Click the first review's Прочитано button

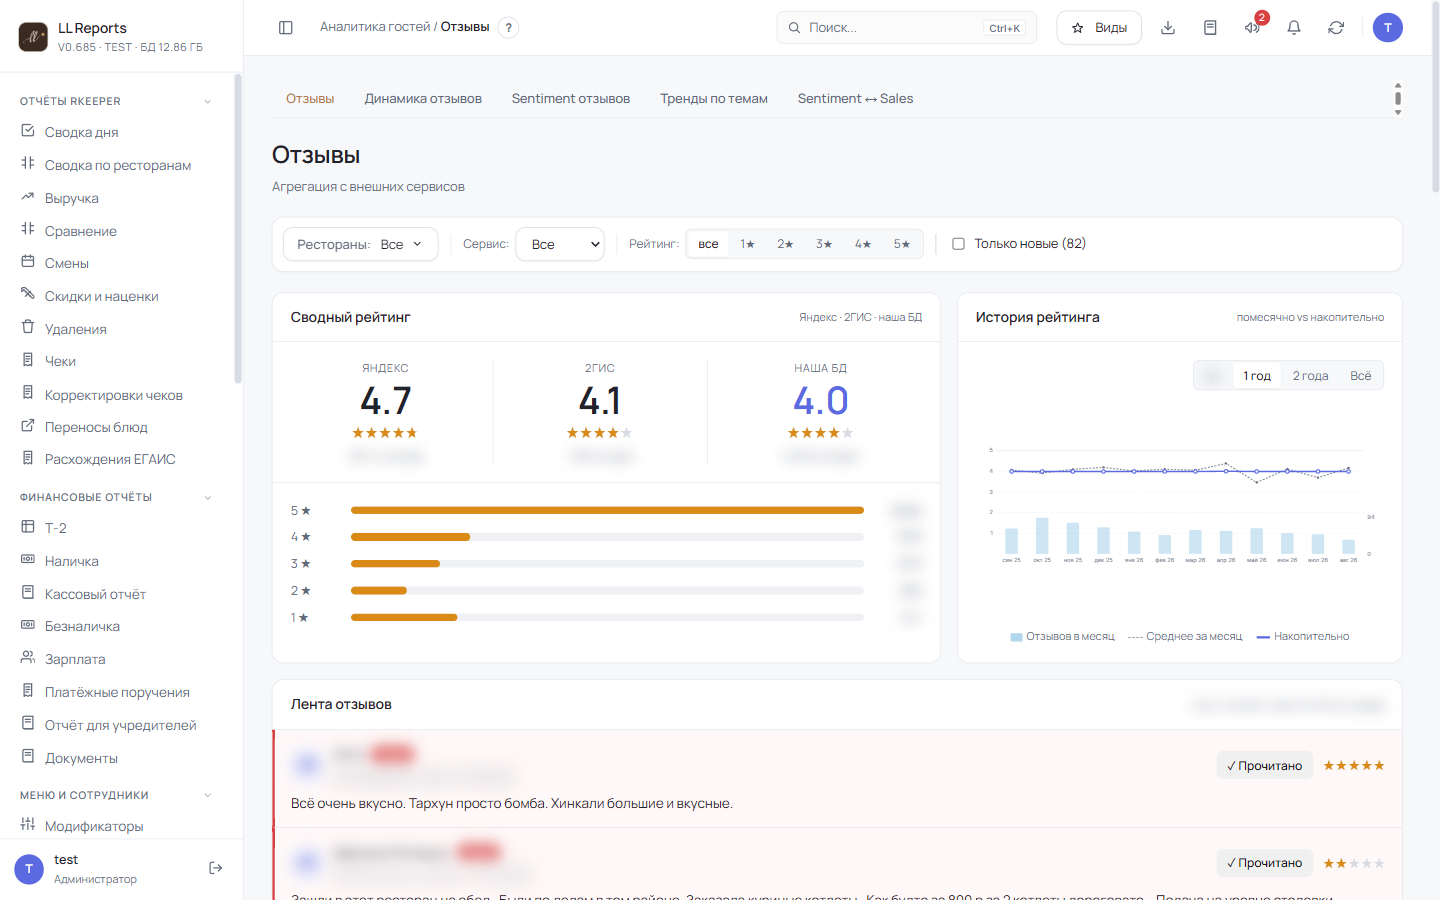[1265, 766]
